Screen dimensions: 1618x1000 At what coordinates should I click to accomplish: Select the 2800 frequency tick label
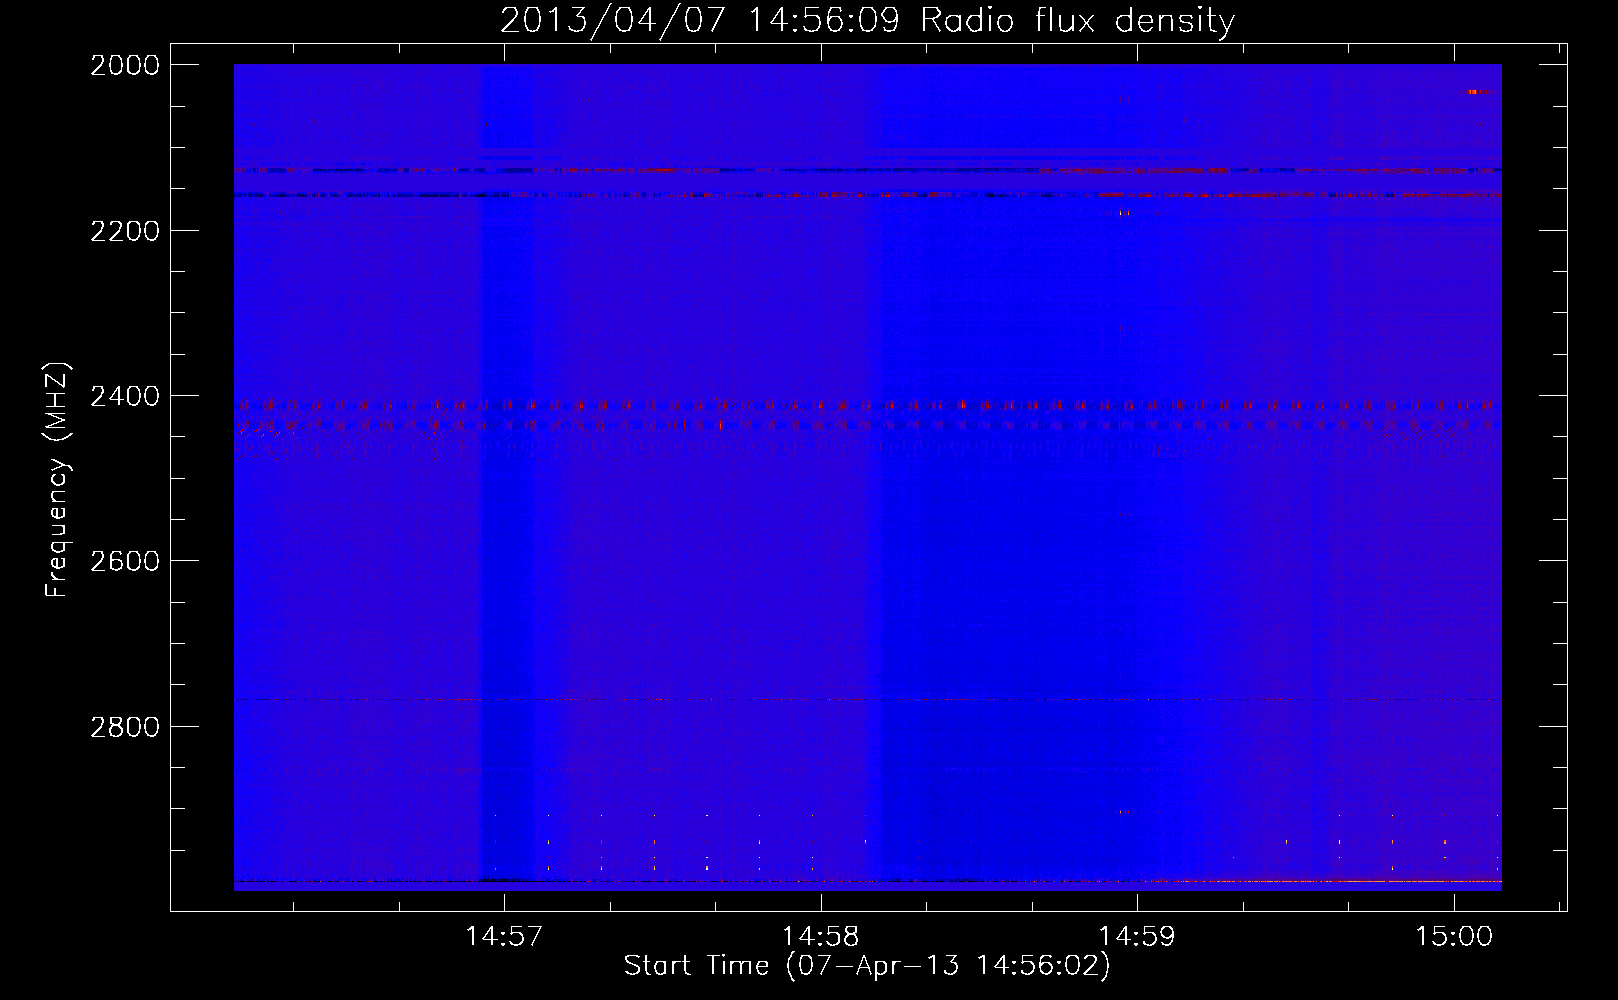[x=125, y=727]
